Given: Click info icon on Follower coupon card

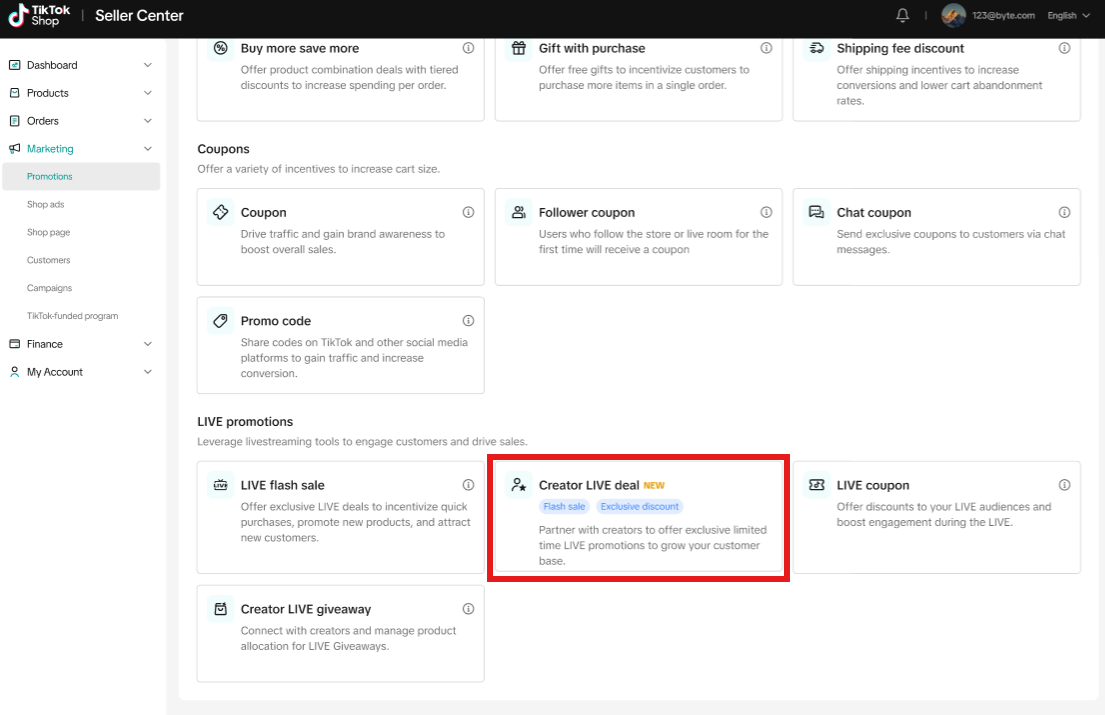Looking at the screenshot, I should pos(766,213).
